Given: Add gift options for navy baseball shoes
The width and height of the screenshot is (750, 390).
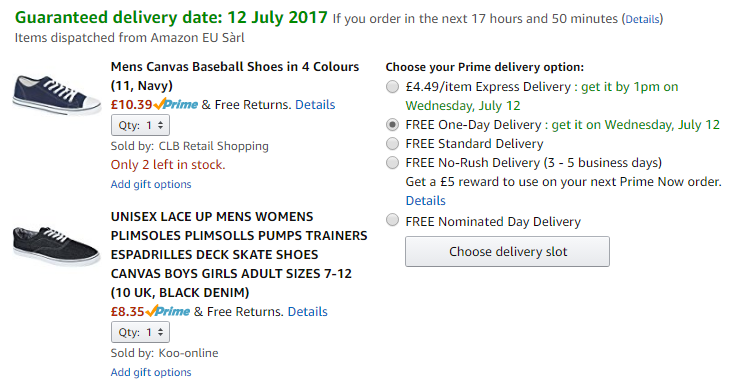Looking at the screenshot, I should click(151, 184).
